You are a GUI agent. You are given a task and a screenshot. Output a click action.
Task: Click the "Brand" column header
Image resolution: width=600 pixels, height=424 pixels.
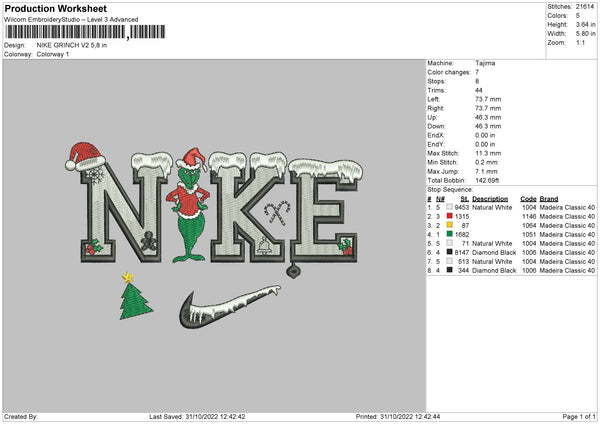(x=549, y=199)
